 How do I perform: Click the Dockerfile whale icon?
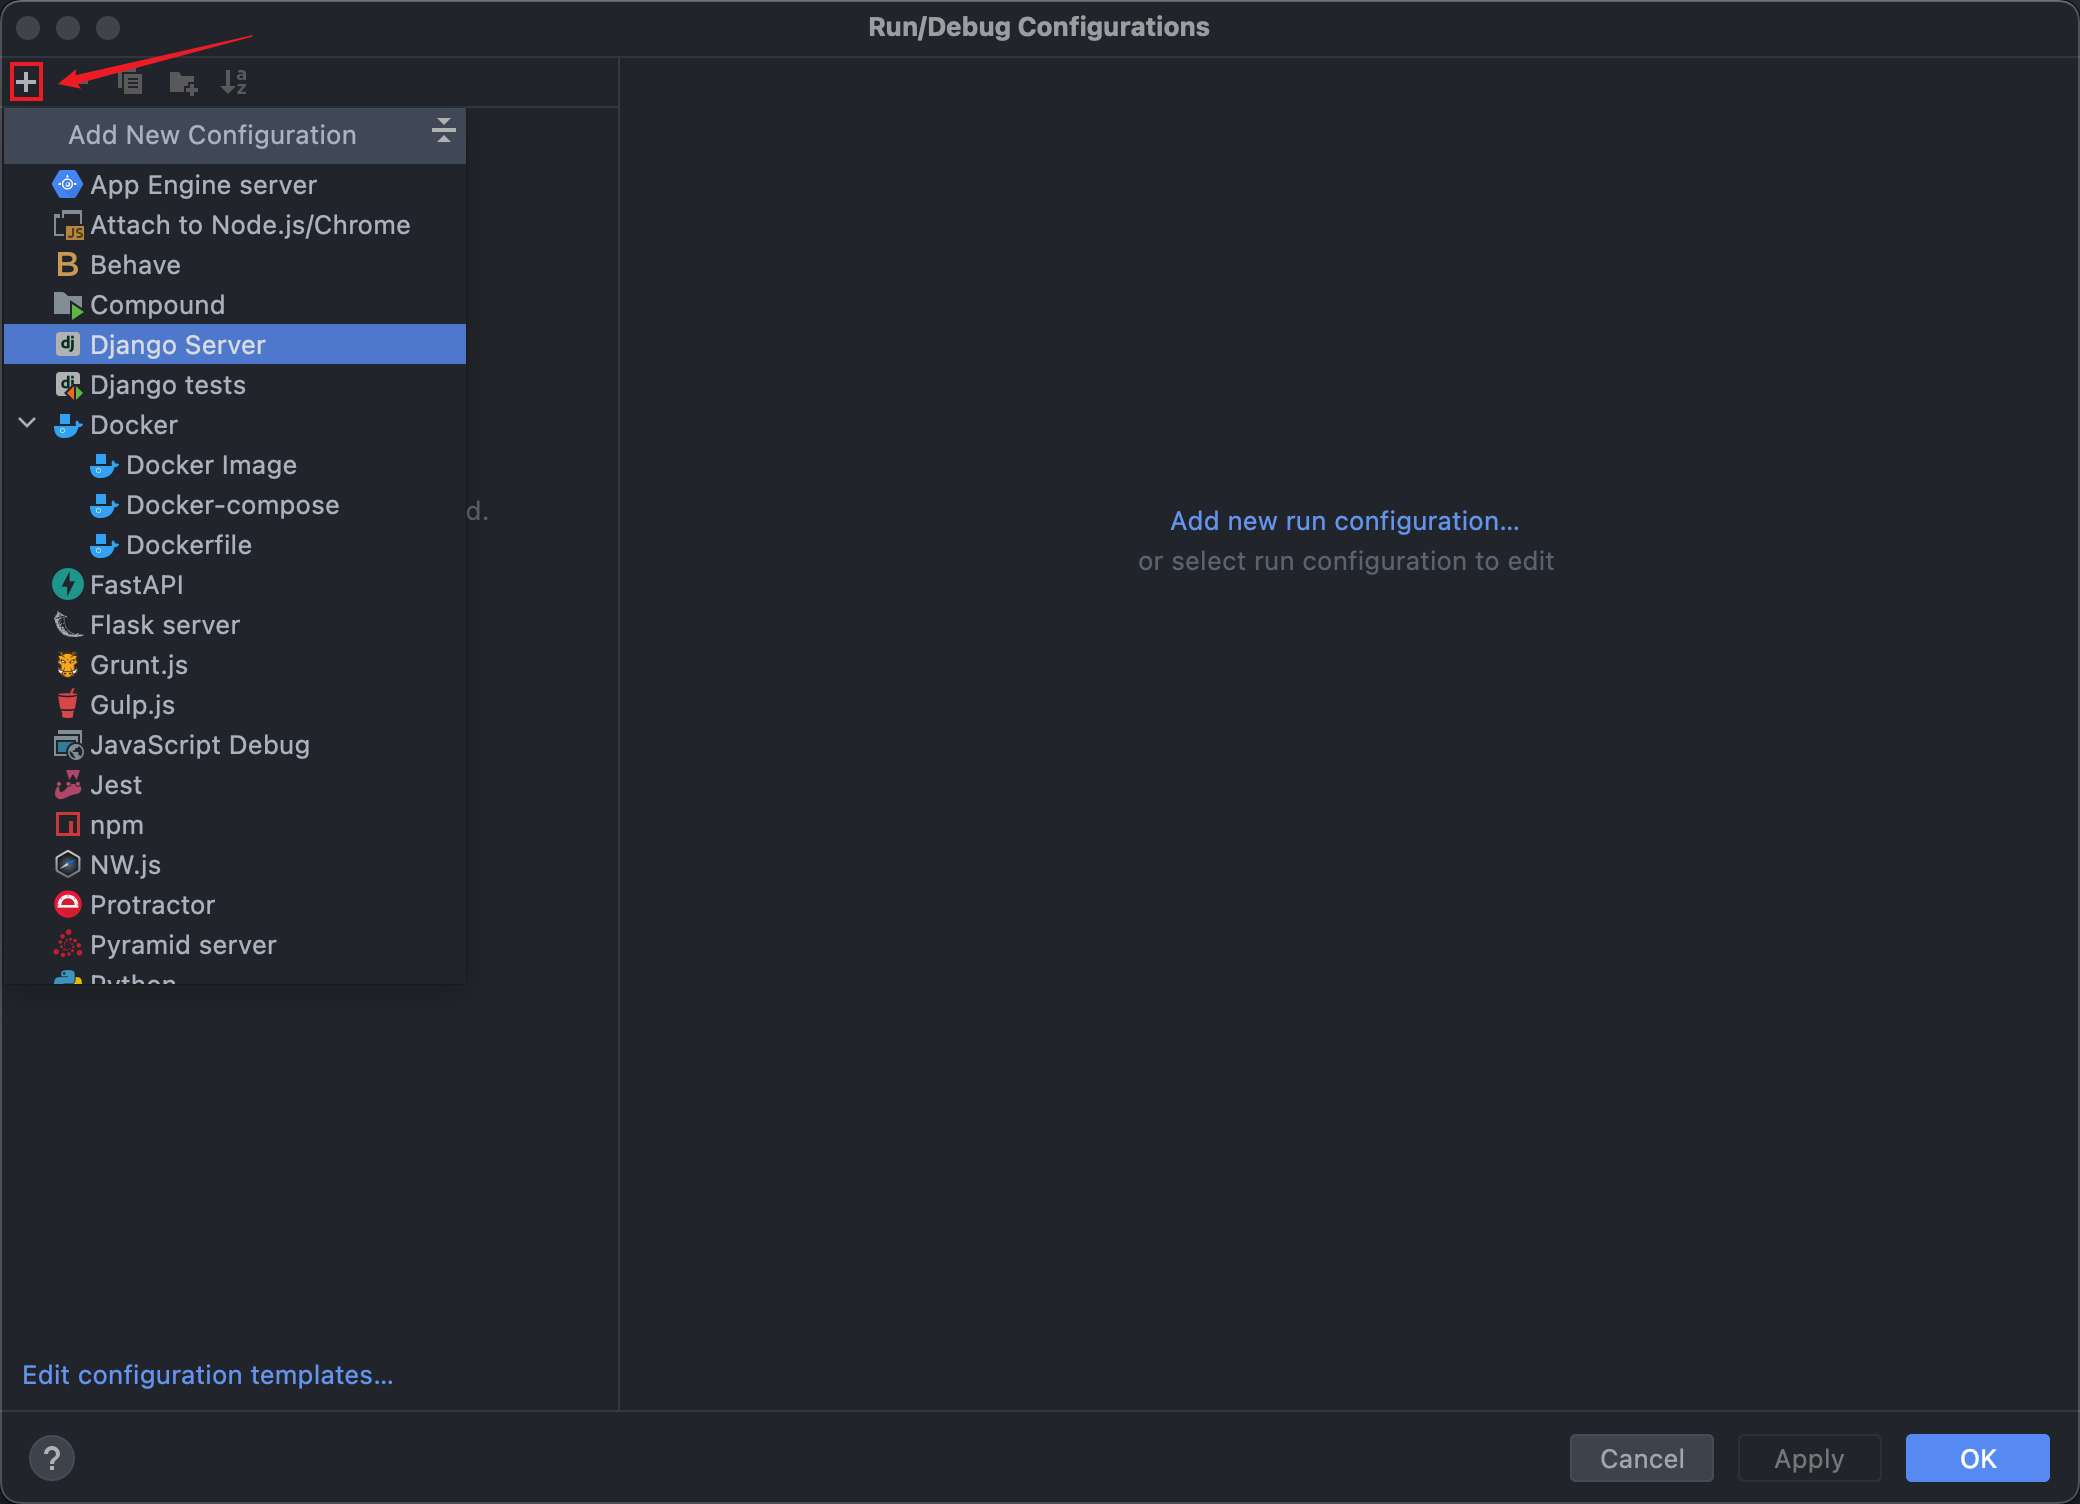tap(103, 545)
